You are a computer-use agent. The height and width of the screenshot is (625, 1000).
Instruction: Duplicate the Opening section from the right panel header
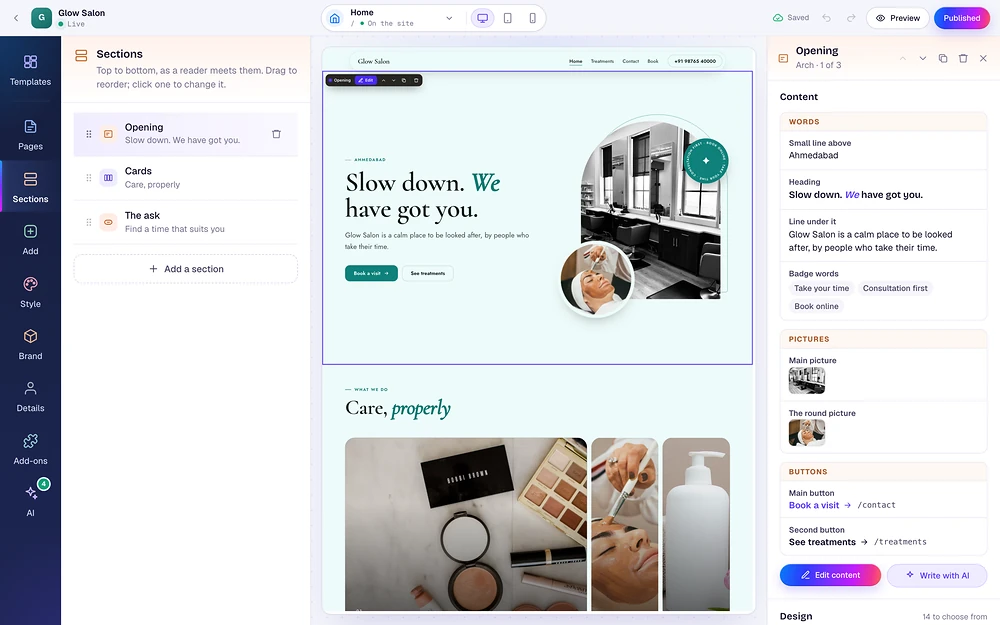pos(943,58)
